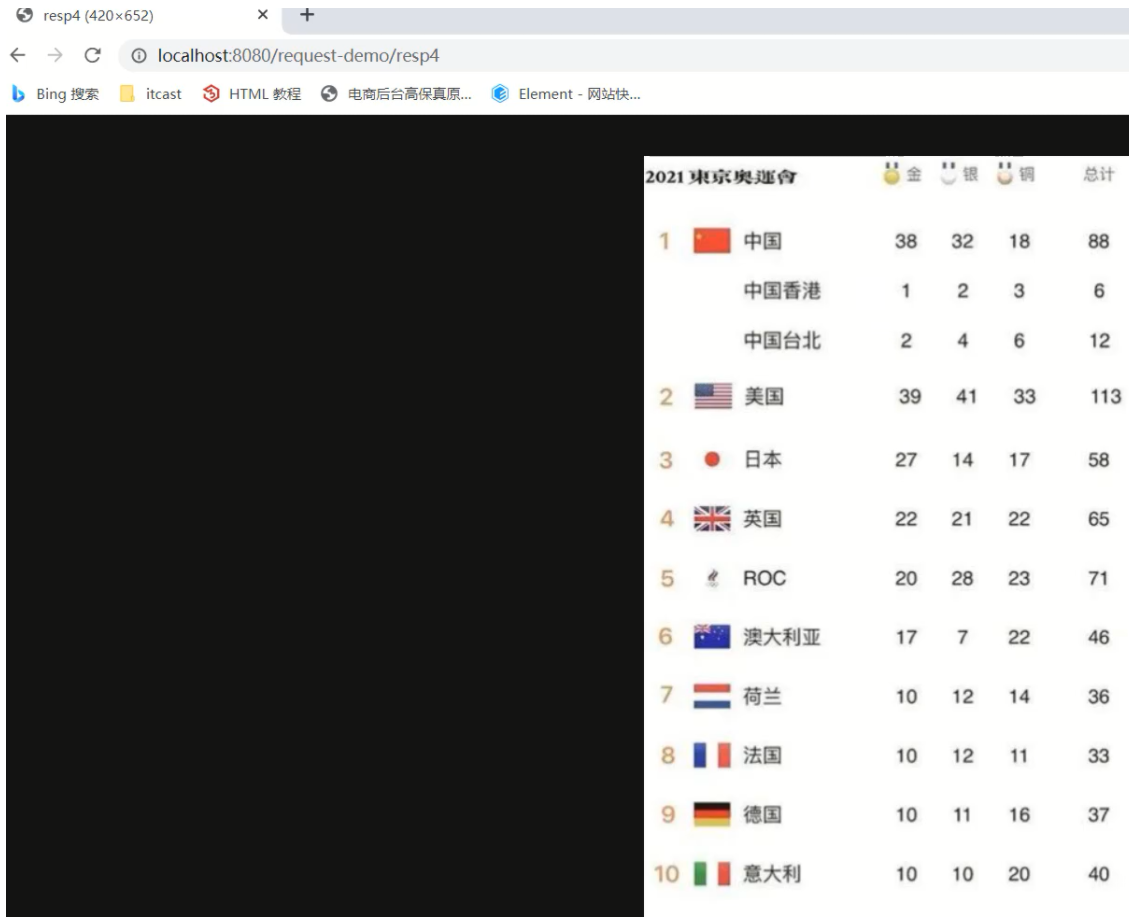Click the 中国台北 row label

pyautogui.click(x=782, y=341)
